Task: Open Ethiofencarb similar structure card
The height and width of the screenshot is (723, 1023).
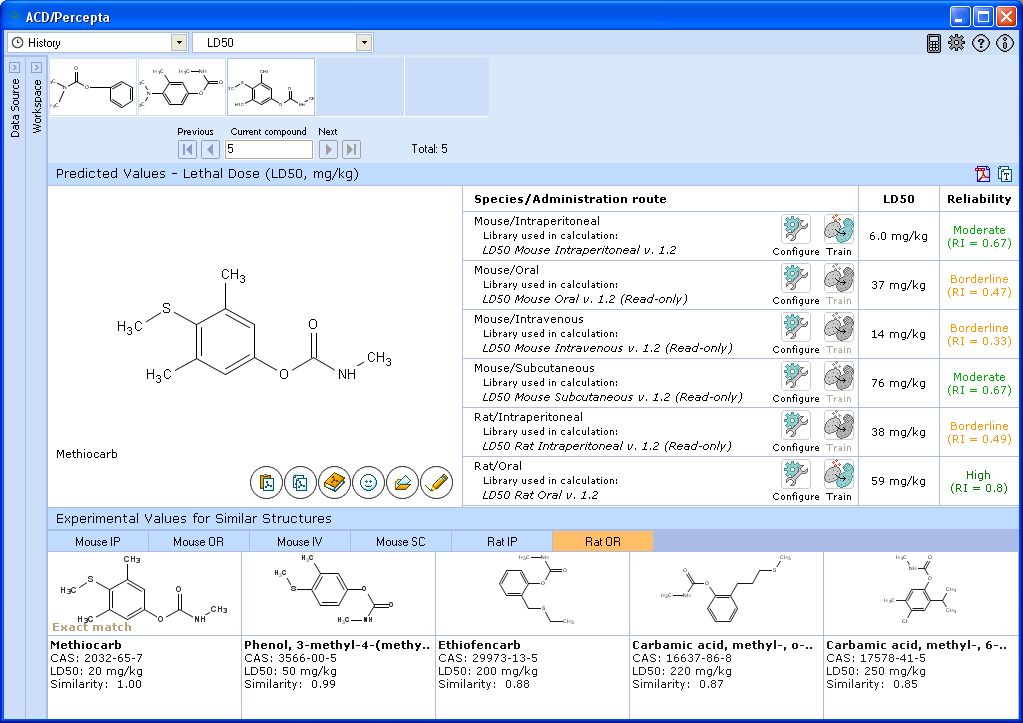Action: pyautogui.click(x=532, y=634)
